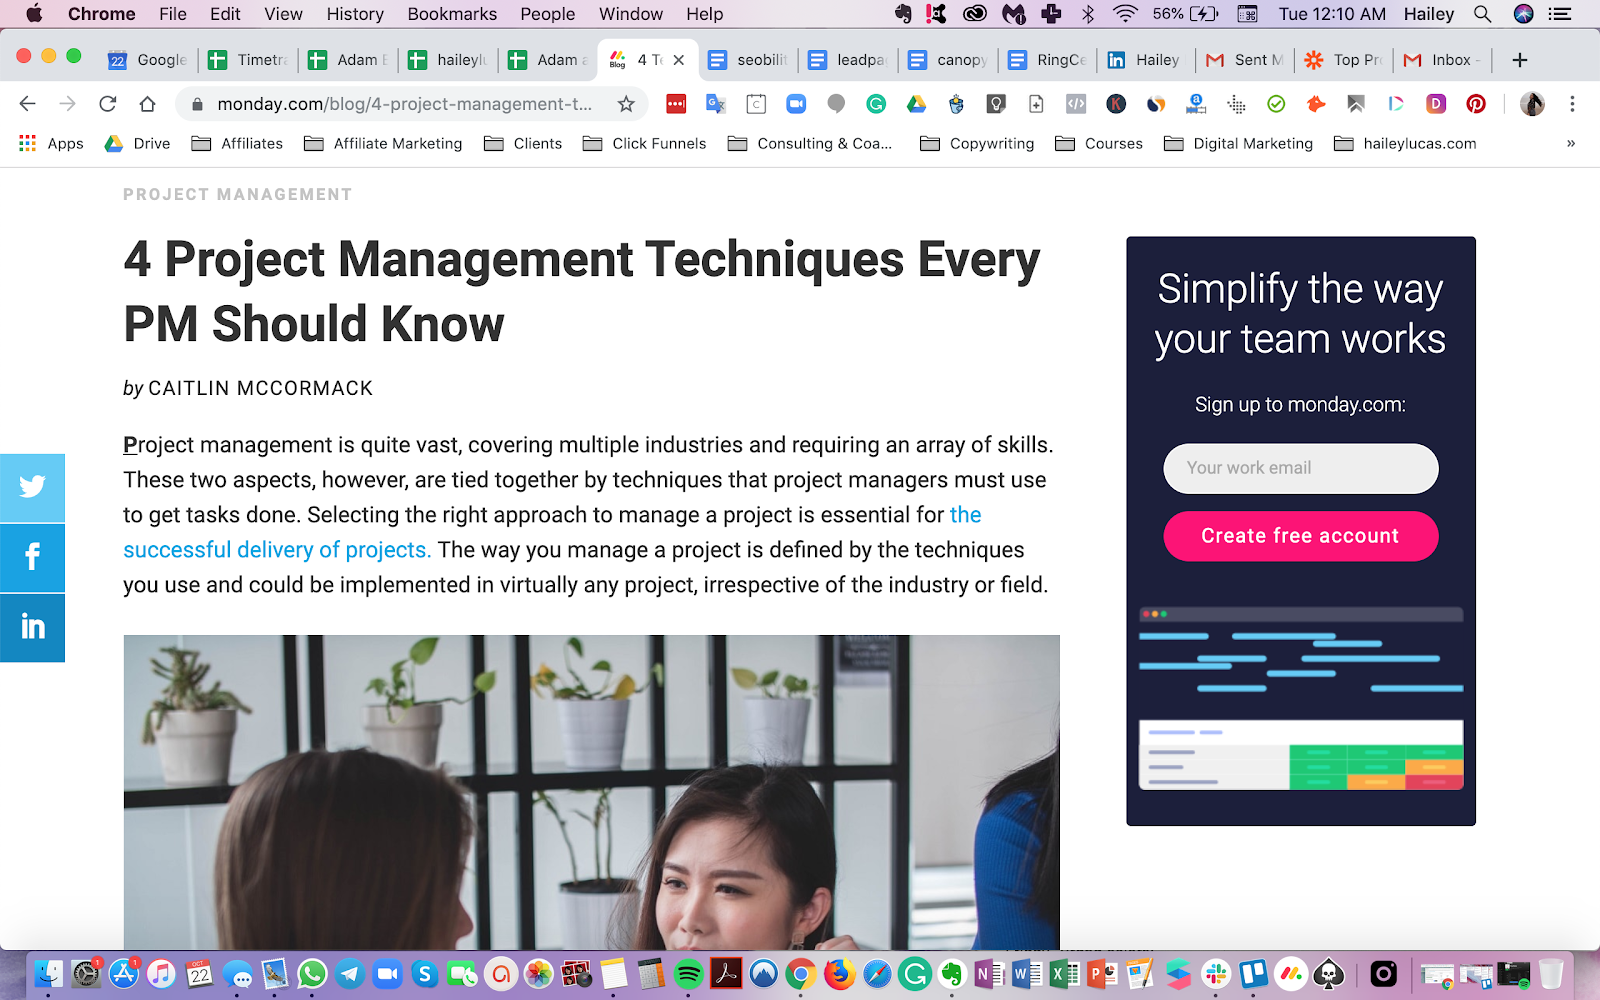Open the Drive bookmark

tap(138, 143)
